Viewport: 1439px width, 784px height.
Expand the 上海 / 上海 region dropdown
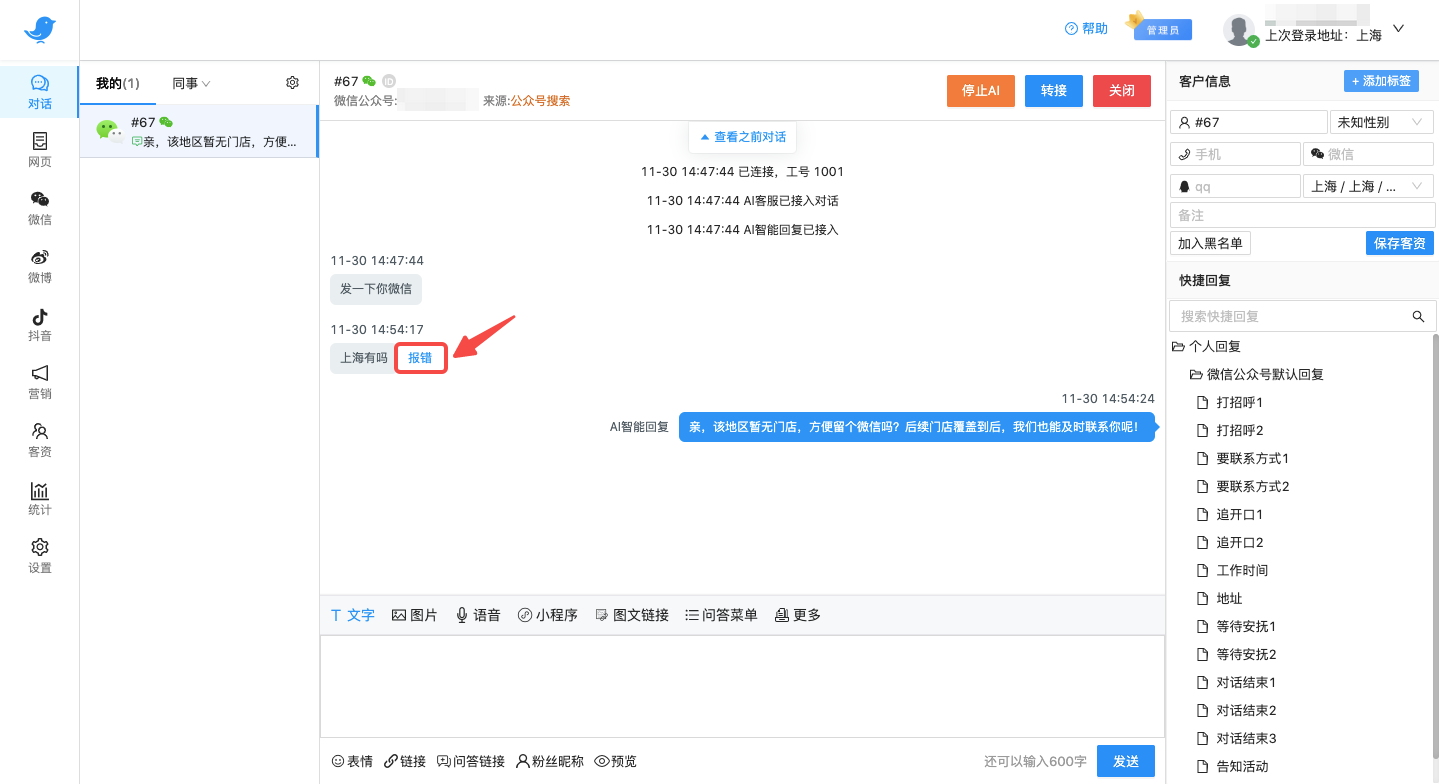tap(1367, 186)
